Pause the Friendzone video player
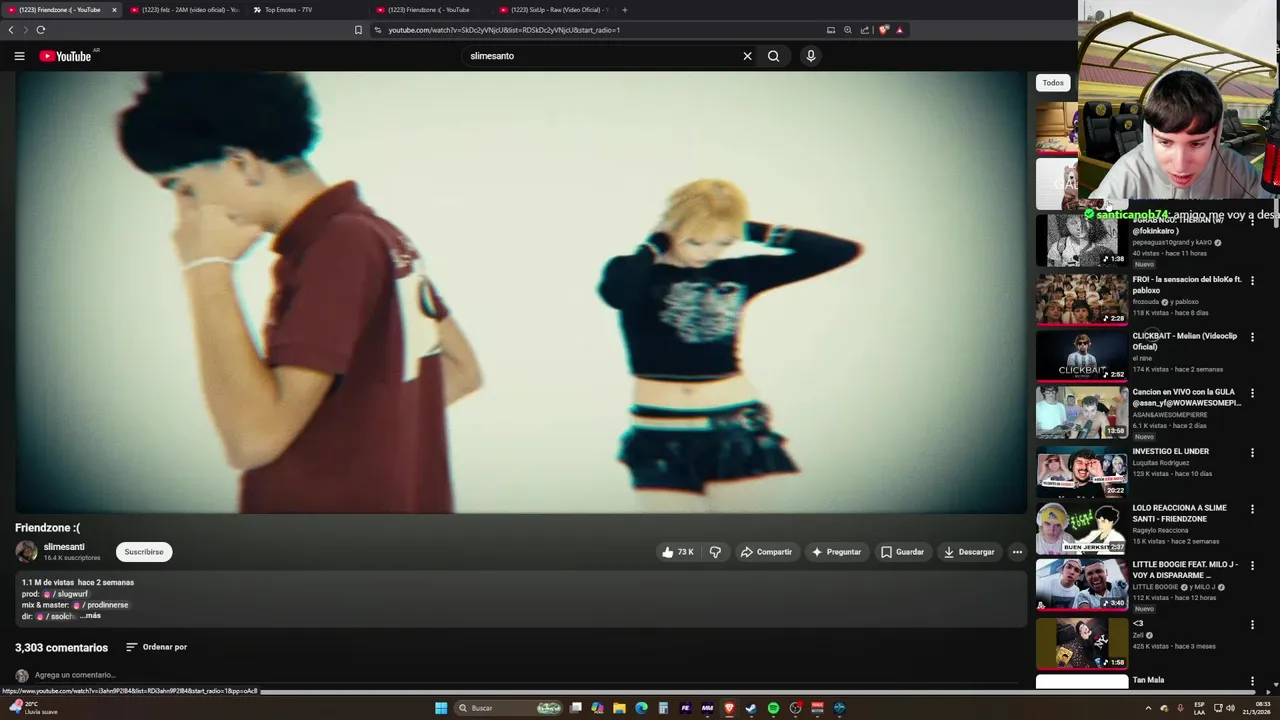The image size is (1280, 720). point(520,292)
